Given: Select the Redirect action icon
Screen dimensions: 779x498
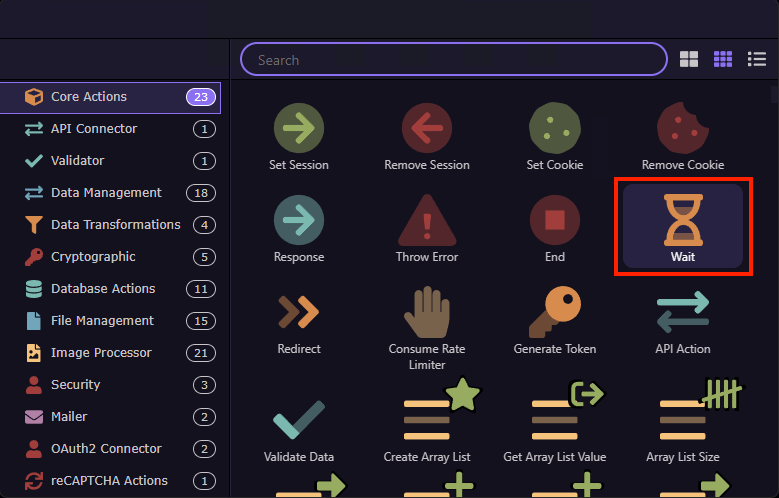Looking at the screenshot, I should [298, 312].
